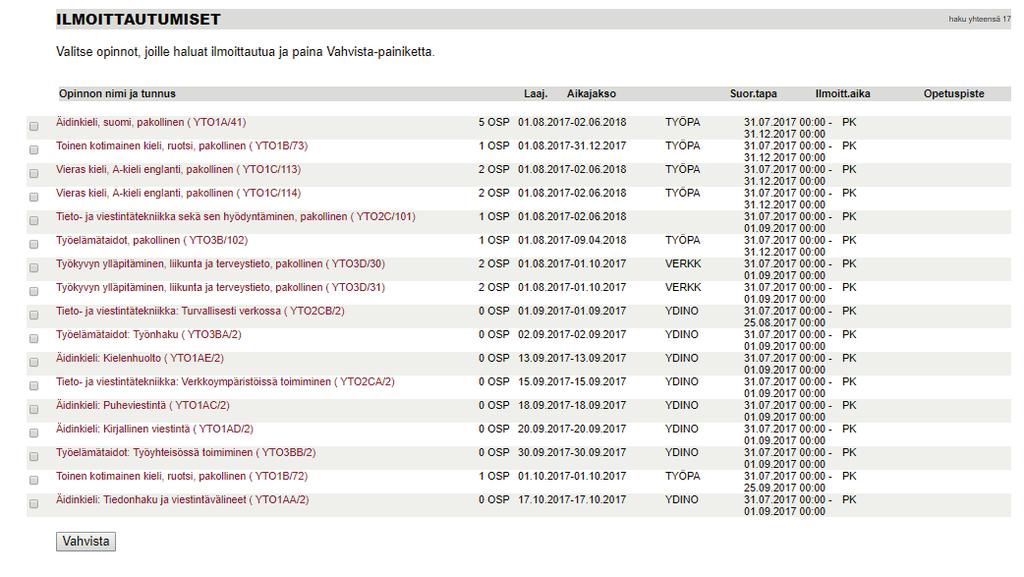Image resolution: width=1024 pixels, height=577 pixels.
Task: Open Tiedonhaku ja viestintävälineet (YTO1AA/2) link
Action: [182, 499]
